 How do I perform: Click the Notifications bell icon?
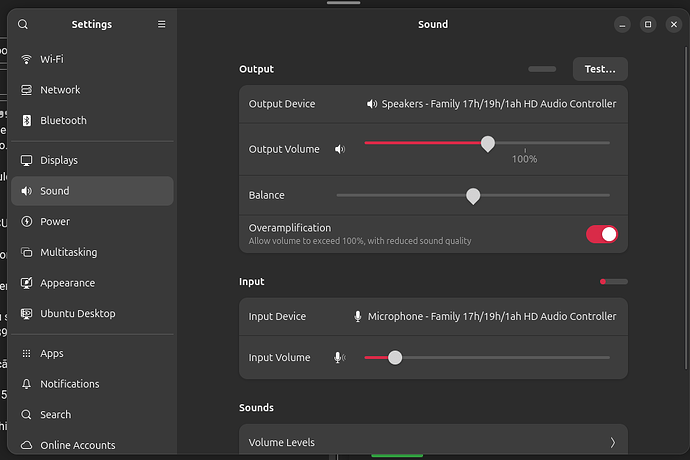26,384
